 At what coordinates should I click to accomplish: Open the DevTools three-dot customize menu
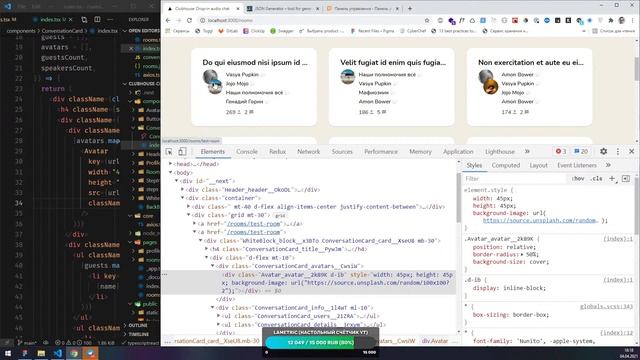618,151
